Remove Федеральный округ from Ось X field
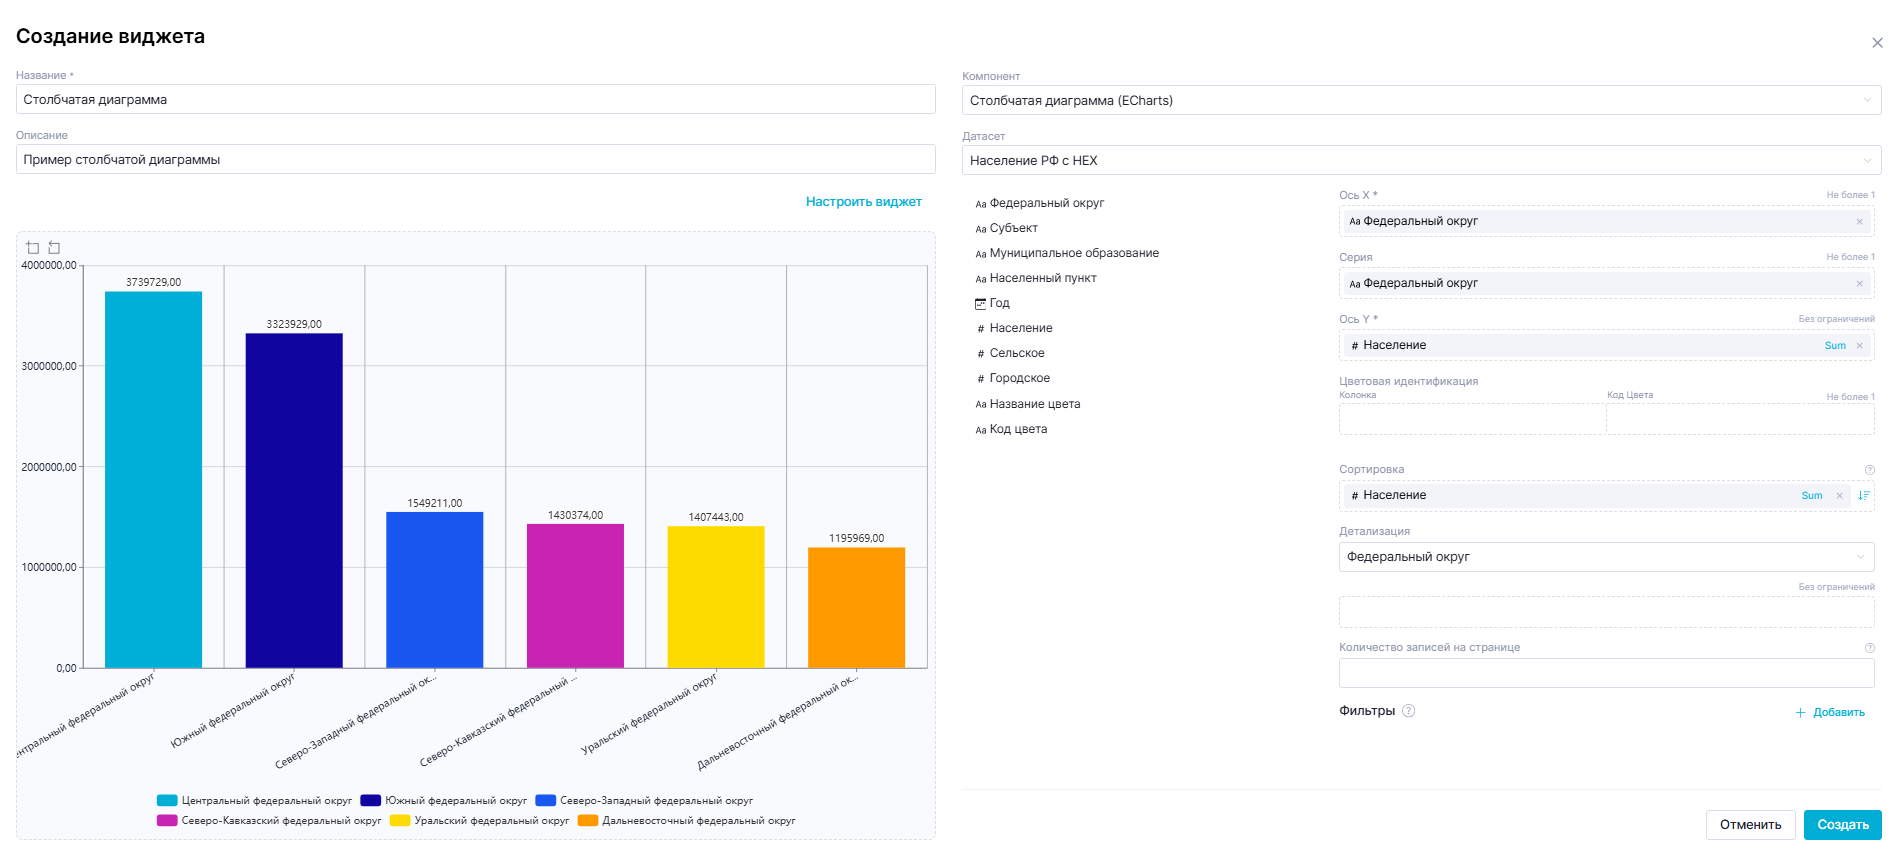This screenshot has height=852, width=1898. click(1859, 222)
